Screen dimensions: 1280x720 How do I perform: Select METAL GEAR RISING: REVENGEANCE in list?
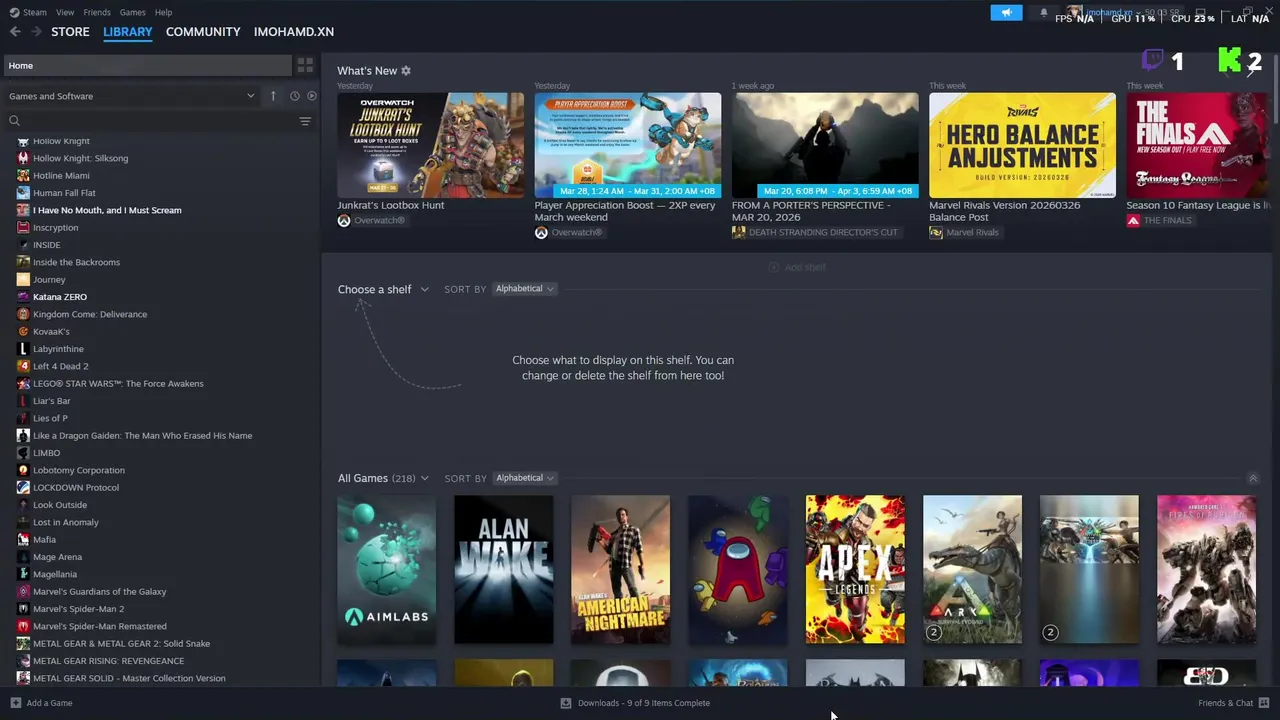108,661
